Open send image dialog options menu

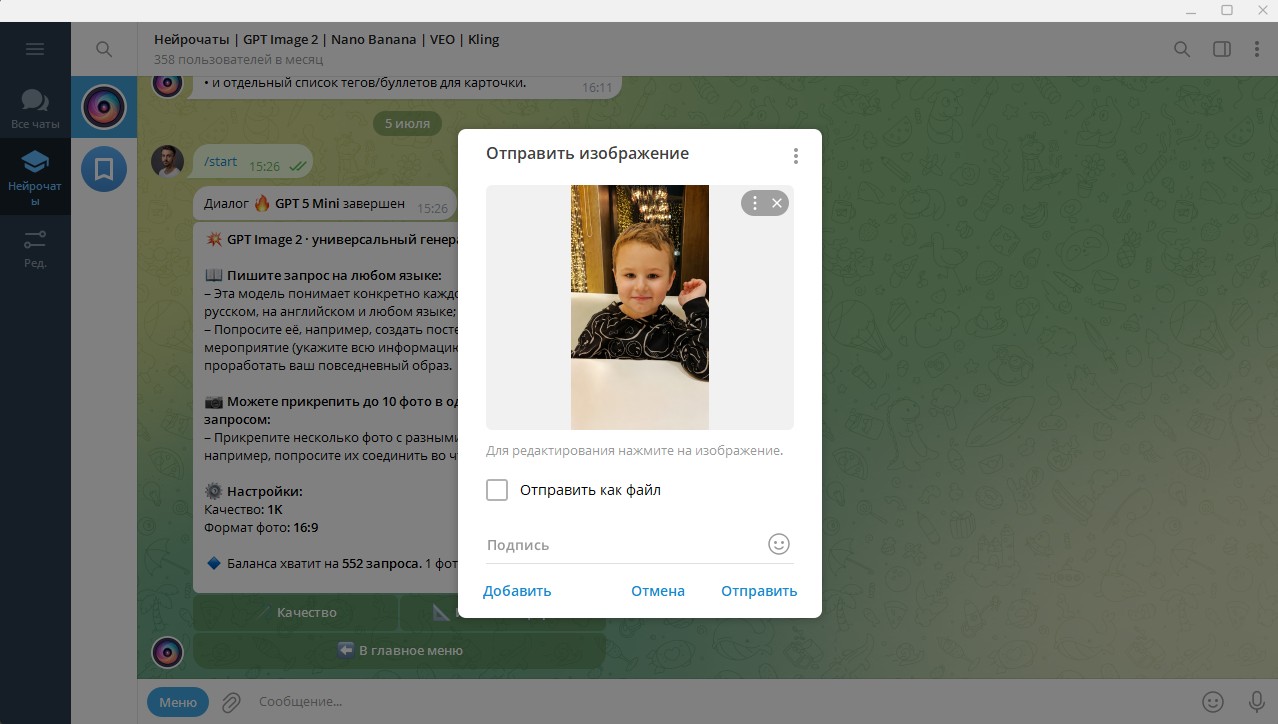point(796,156)
